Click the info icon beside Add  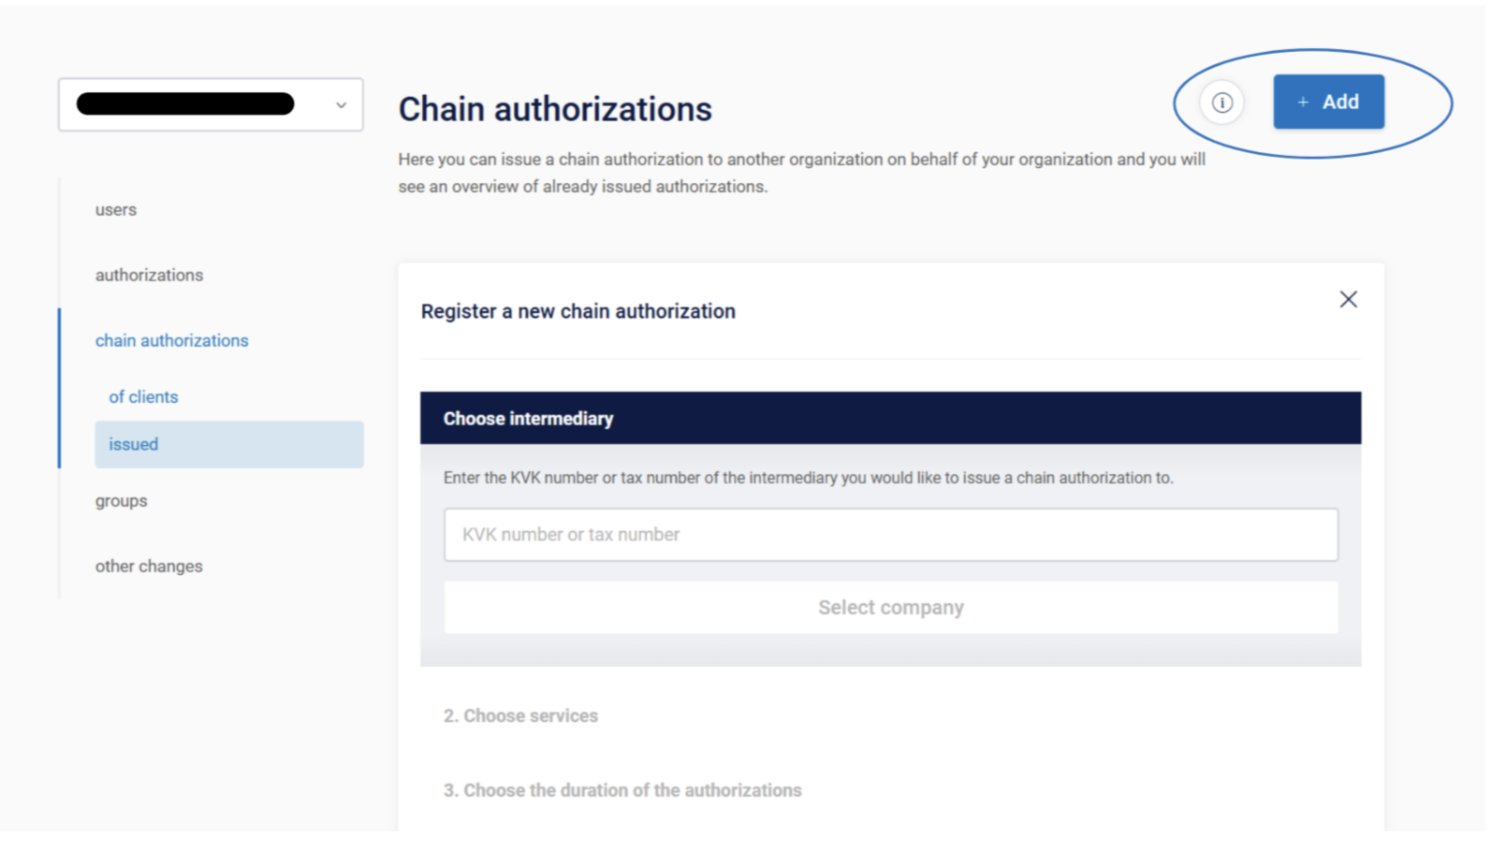1222,102
